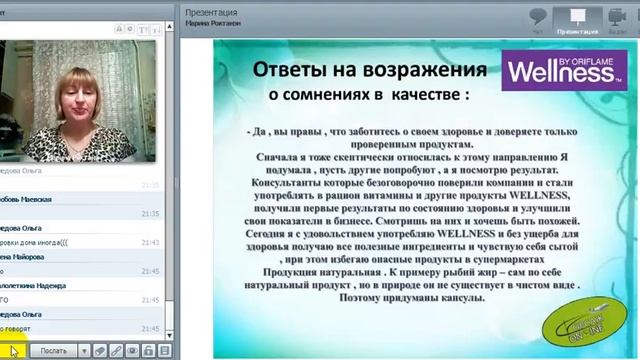The height and width of the screenshot is (360, 640).
Task: Click the slide line 'проверенным продуктам.'
Action: [412, 144]
